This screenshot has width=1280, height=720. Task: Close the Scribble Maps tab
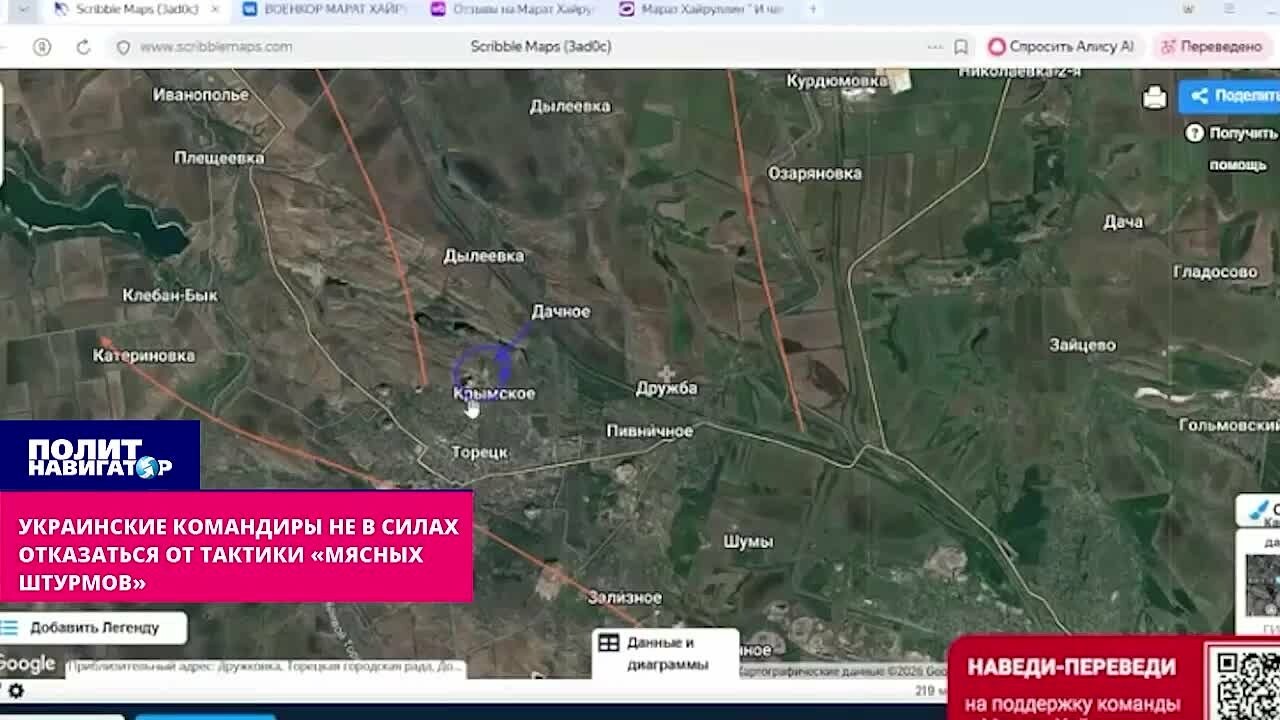(x=214, y=9)
